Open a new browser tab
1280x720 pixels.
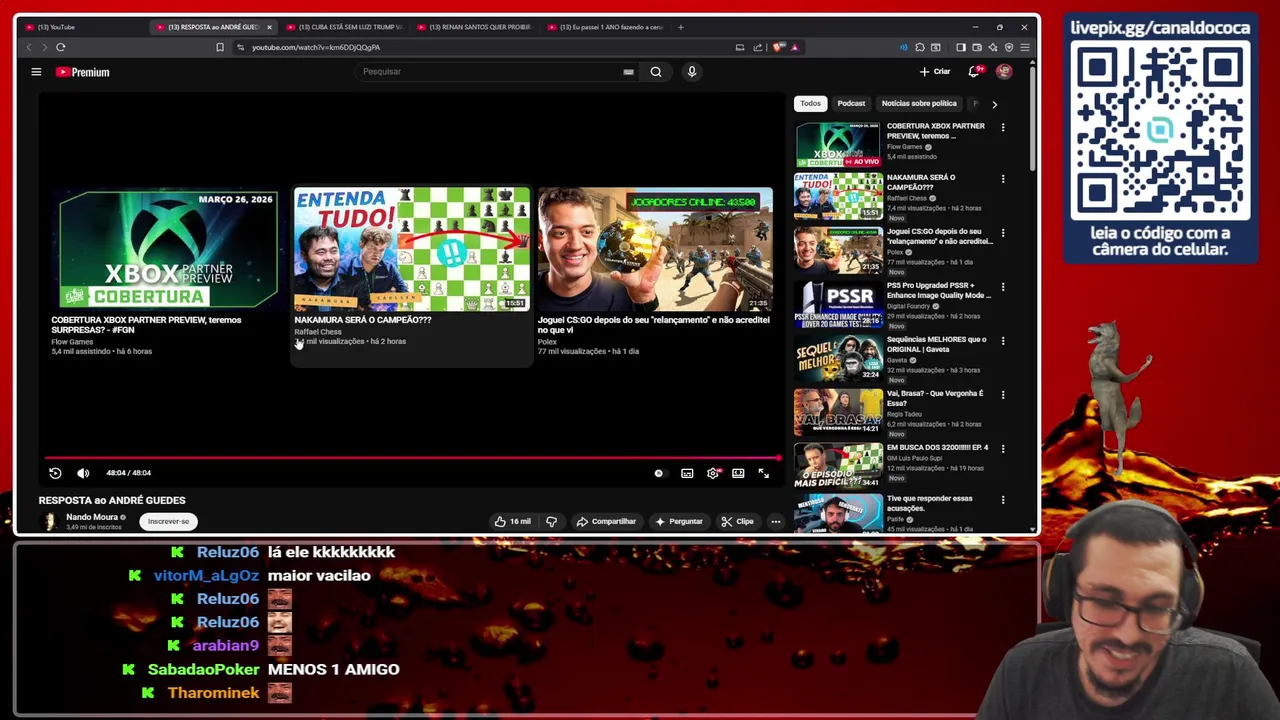[x=681, y=27]
